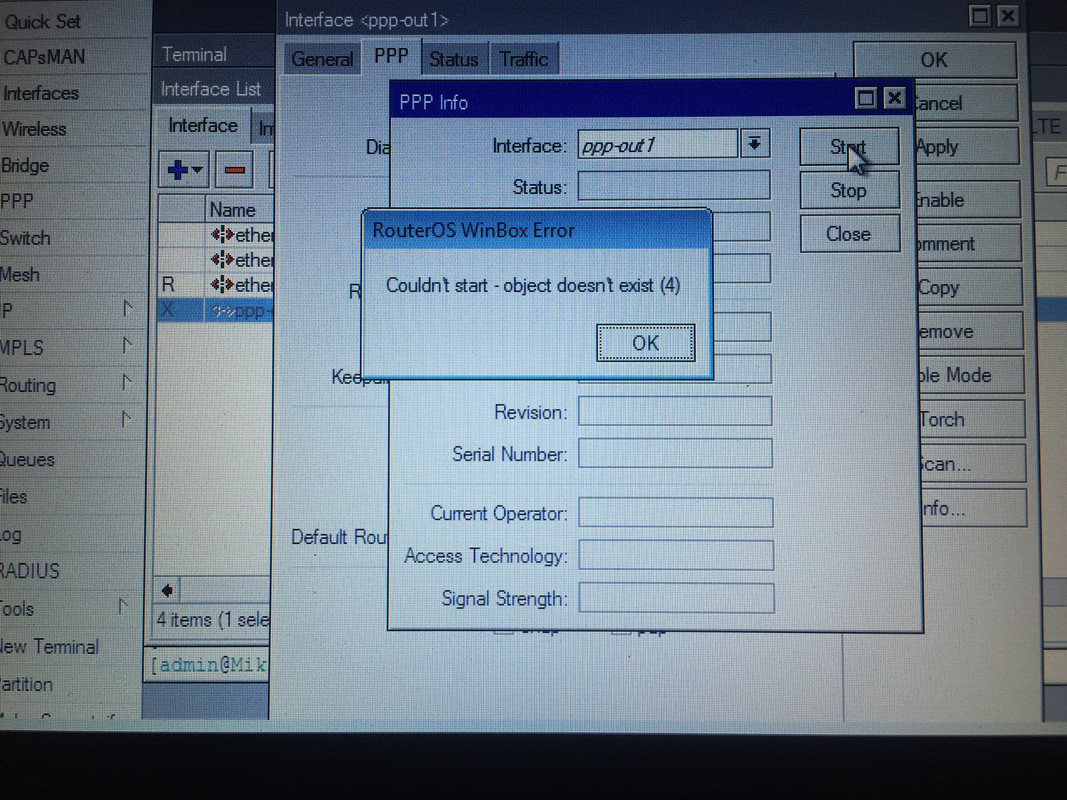Switch to the General tab

[321, 59]
